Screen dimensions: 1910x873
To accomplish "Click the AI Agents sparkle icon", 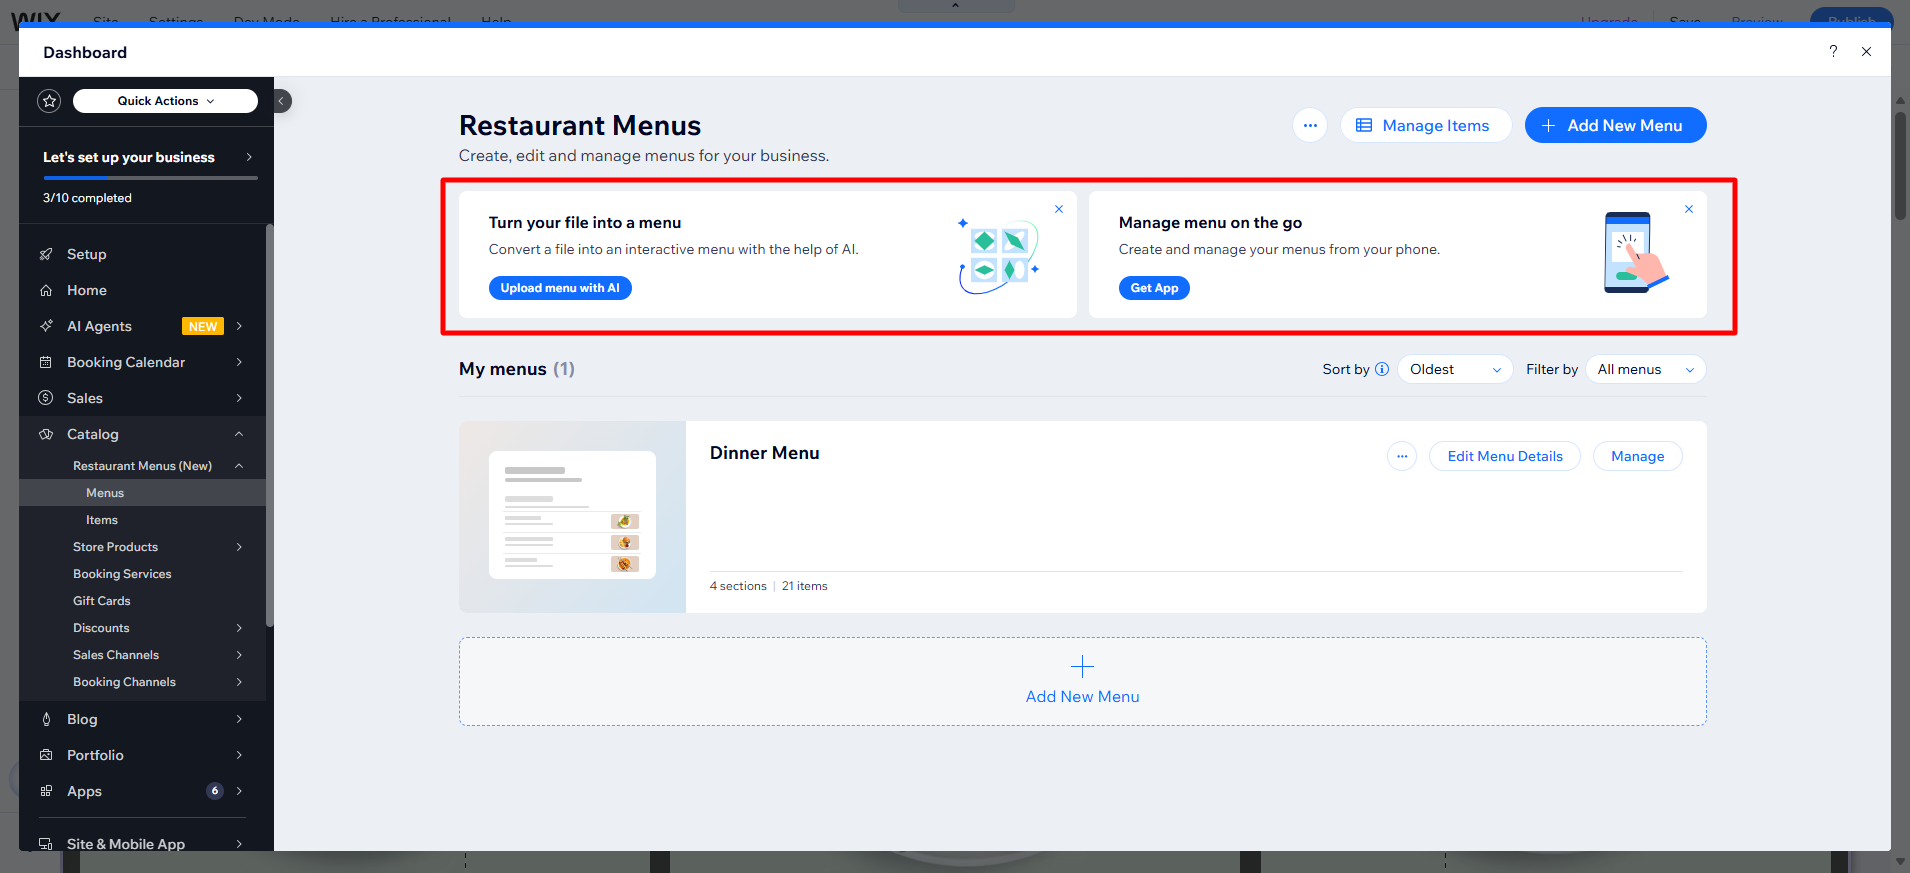I will click(46, 326).
